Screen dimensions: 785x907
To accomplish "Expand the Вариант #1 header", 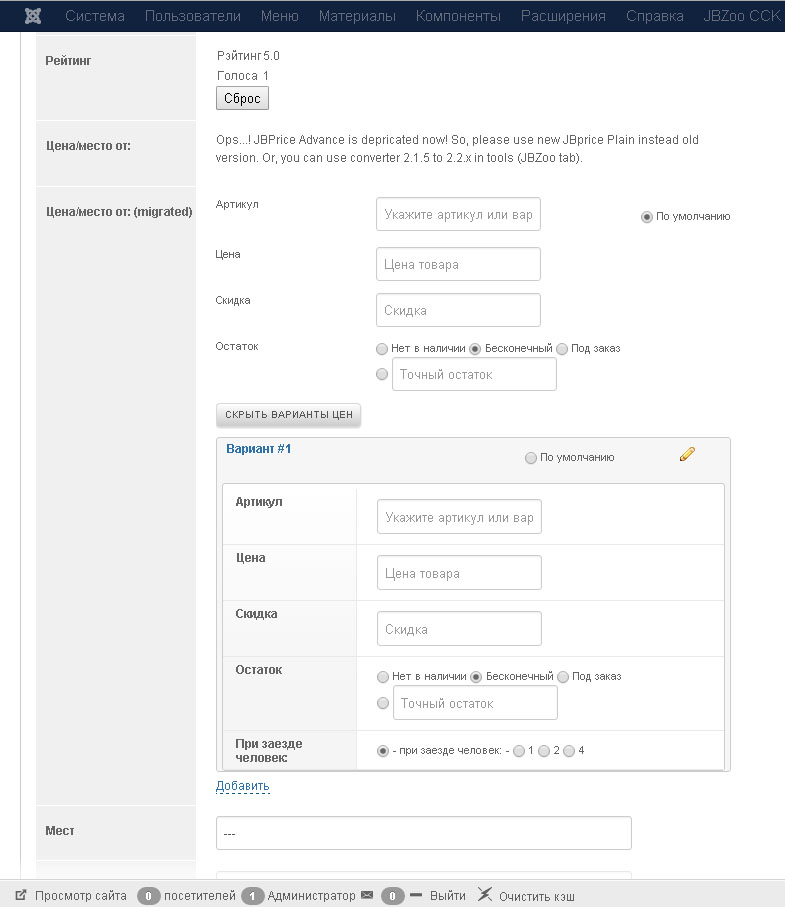I will [259, 449].
